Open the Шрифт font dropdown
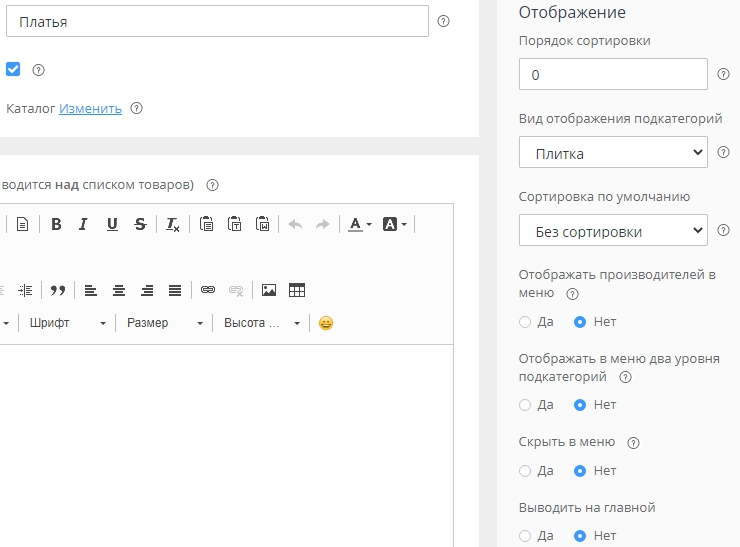740x547 pixels. 67,323
